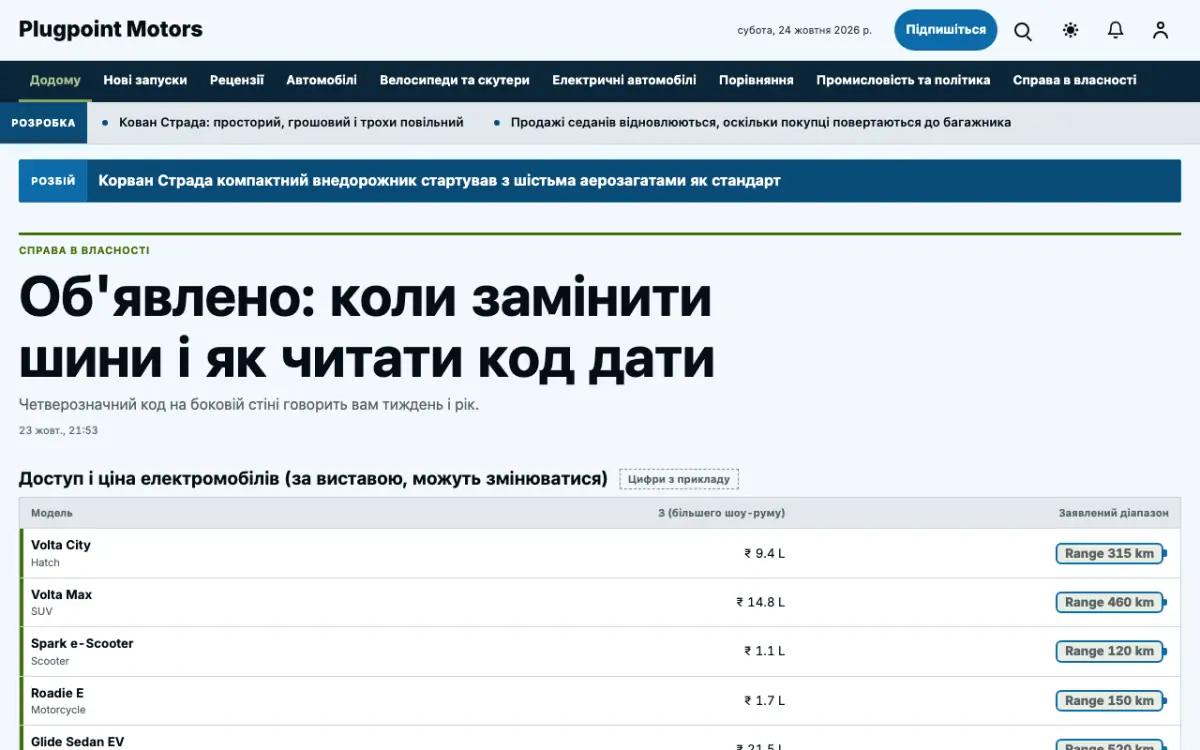Select the Volta City row
This screenshot has height=750, width=1200.
pos(600,553)
